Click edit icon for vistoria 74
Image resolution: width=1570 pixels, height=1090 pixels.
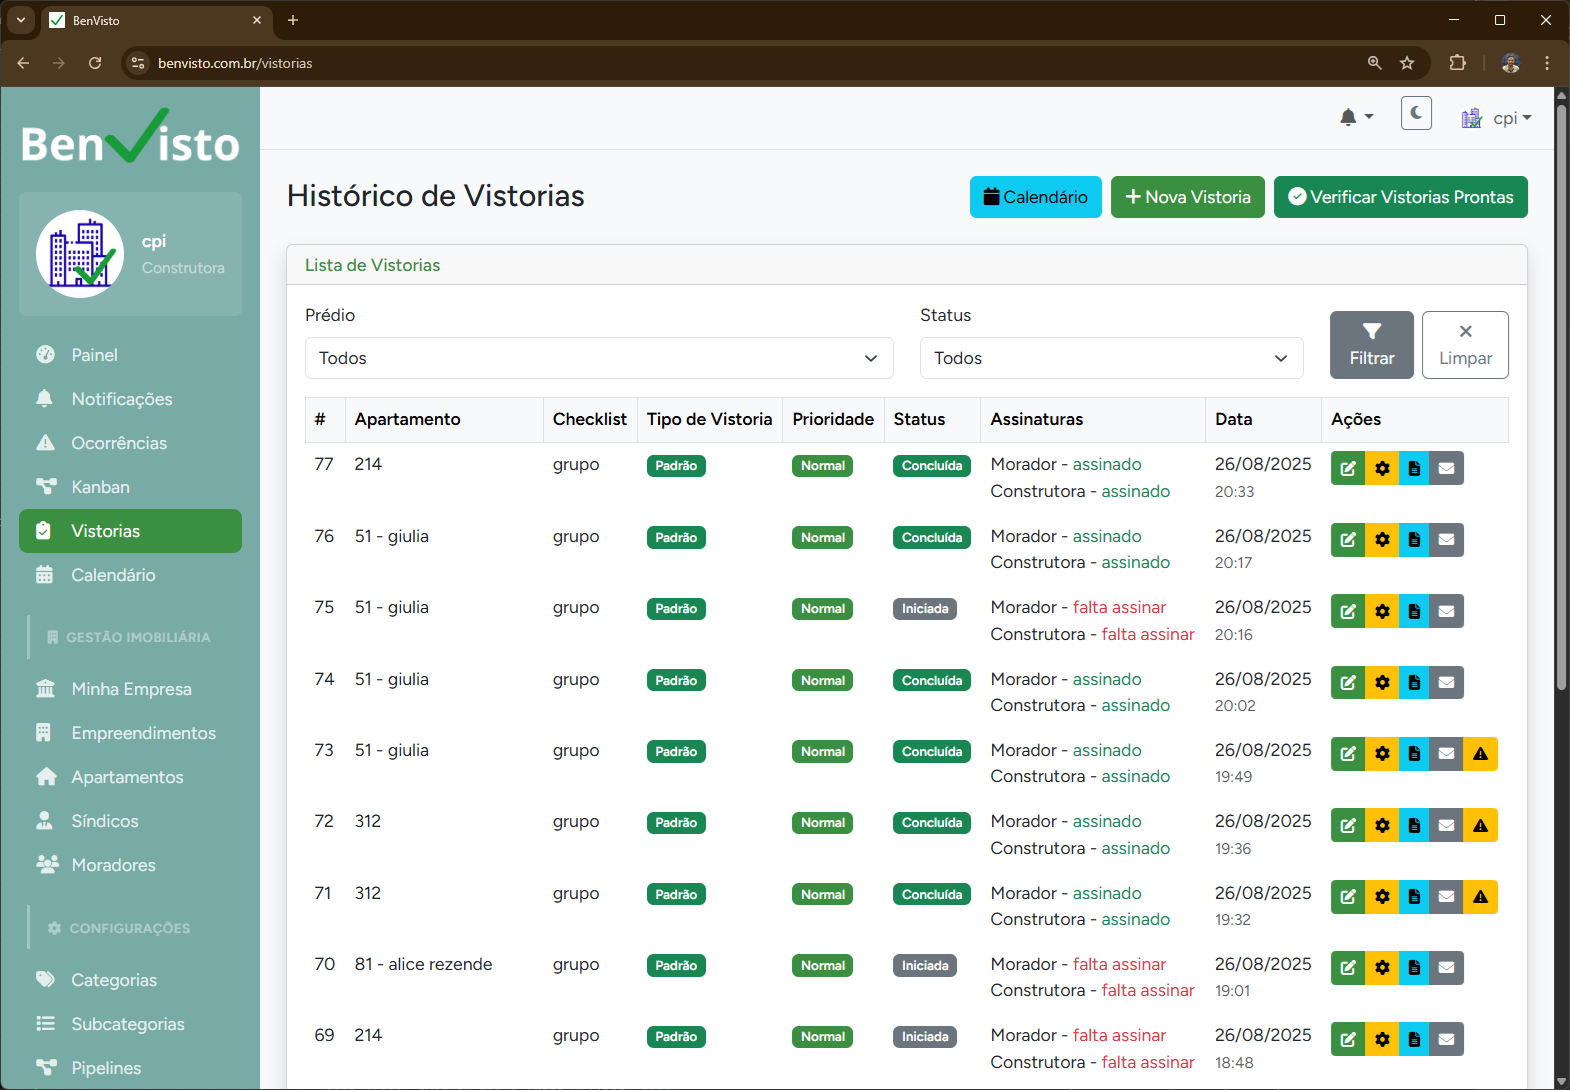click(1348, 683)
